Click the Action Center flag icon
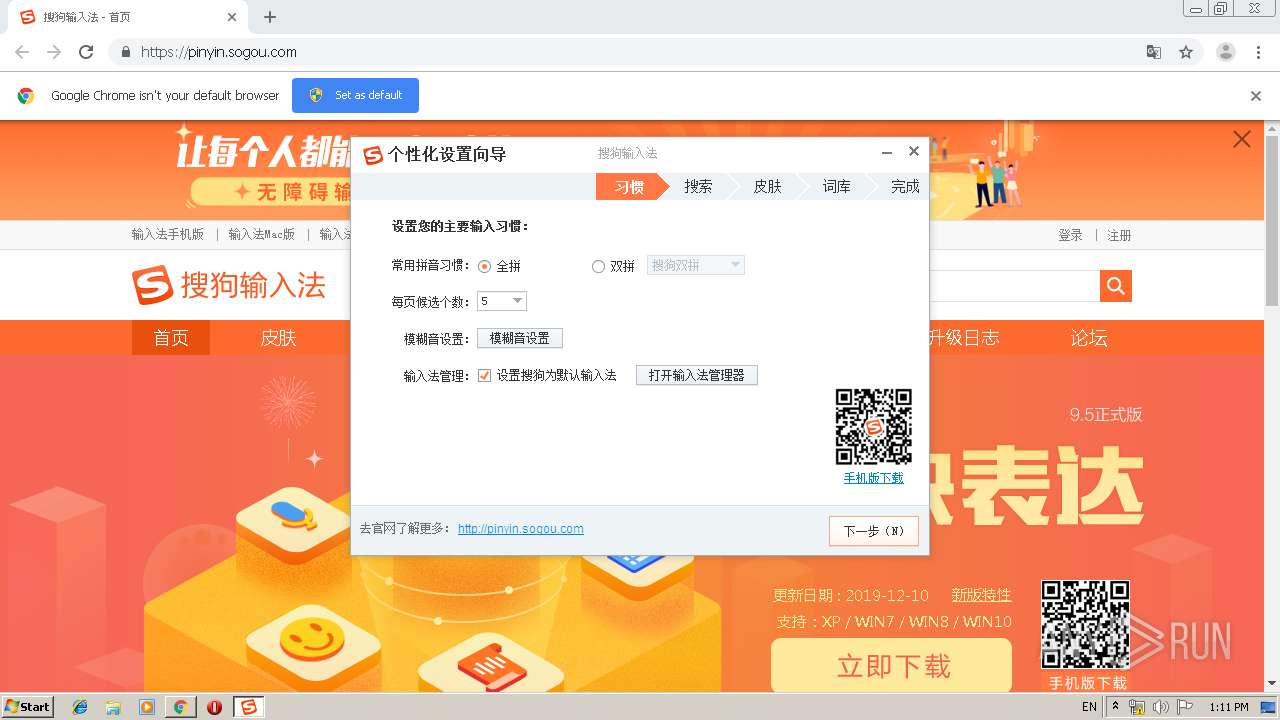1280x720 pixels. pyautogui.click(x=1185, y=707)
